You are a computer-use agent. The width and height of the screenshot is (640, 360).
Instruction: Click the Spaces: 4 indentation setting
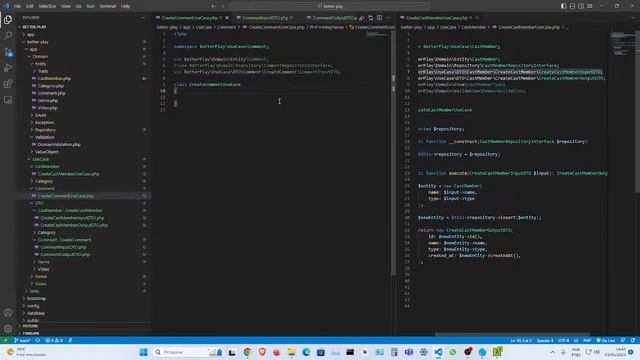544,340
